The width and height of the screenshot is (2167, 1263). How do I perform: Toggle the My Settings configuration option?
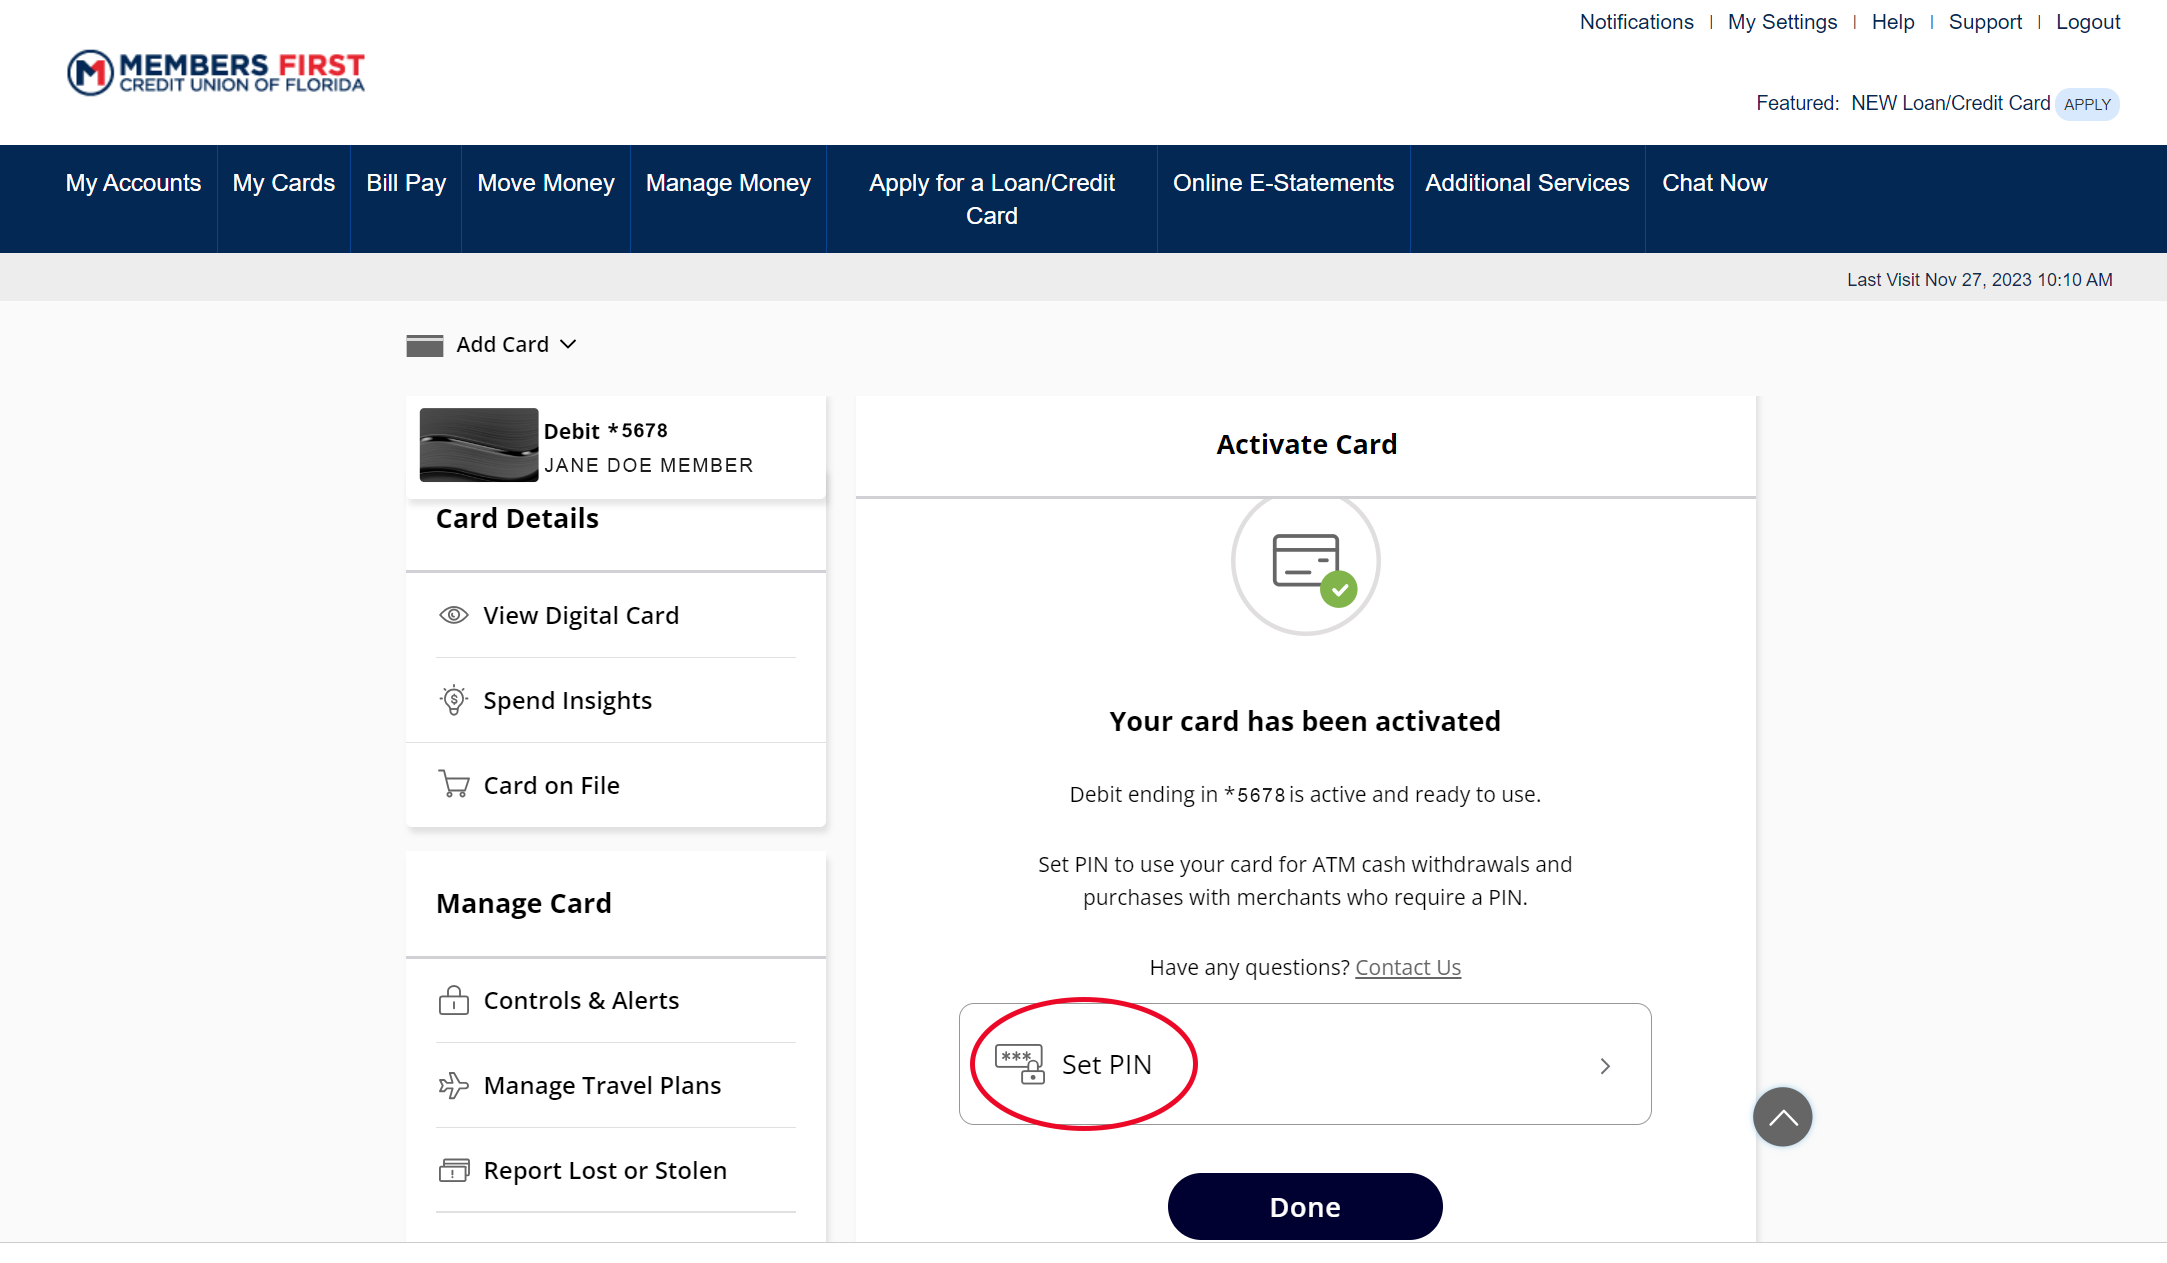tap(1779, 23)
